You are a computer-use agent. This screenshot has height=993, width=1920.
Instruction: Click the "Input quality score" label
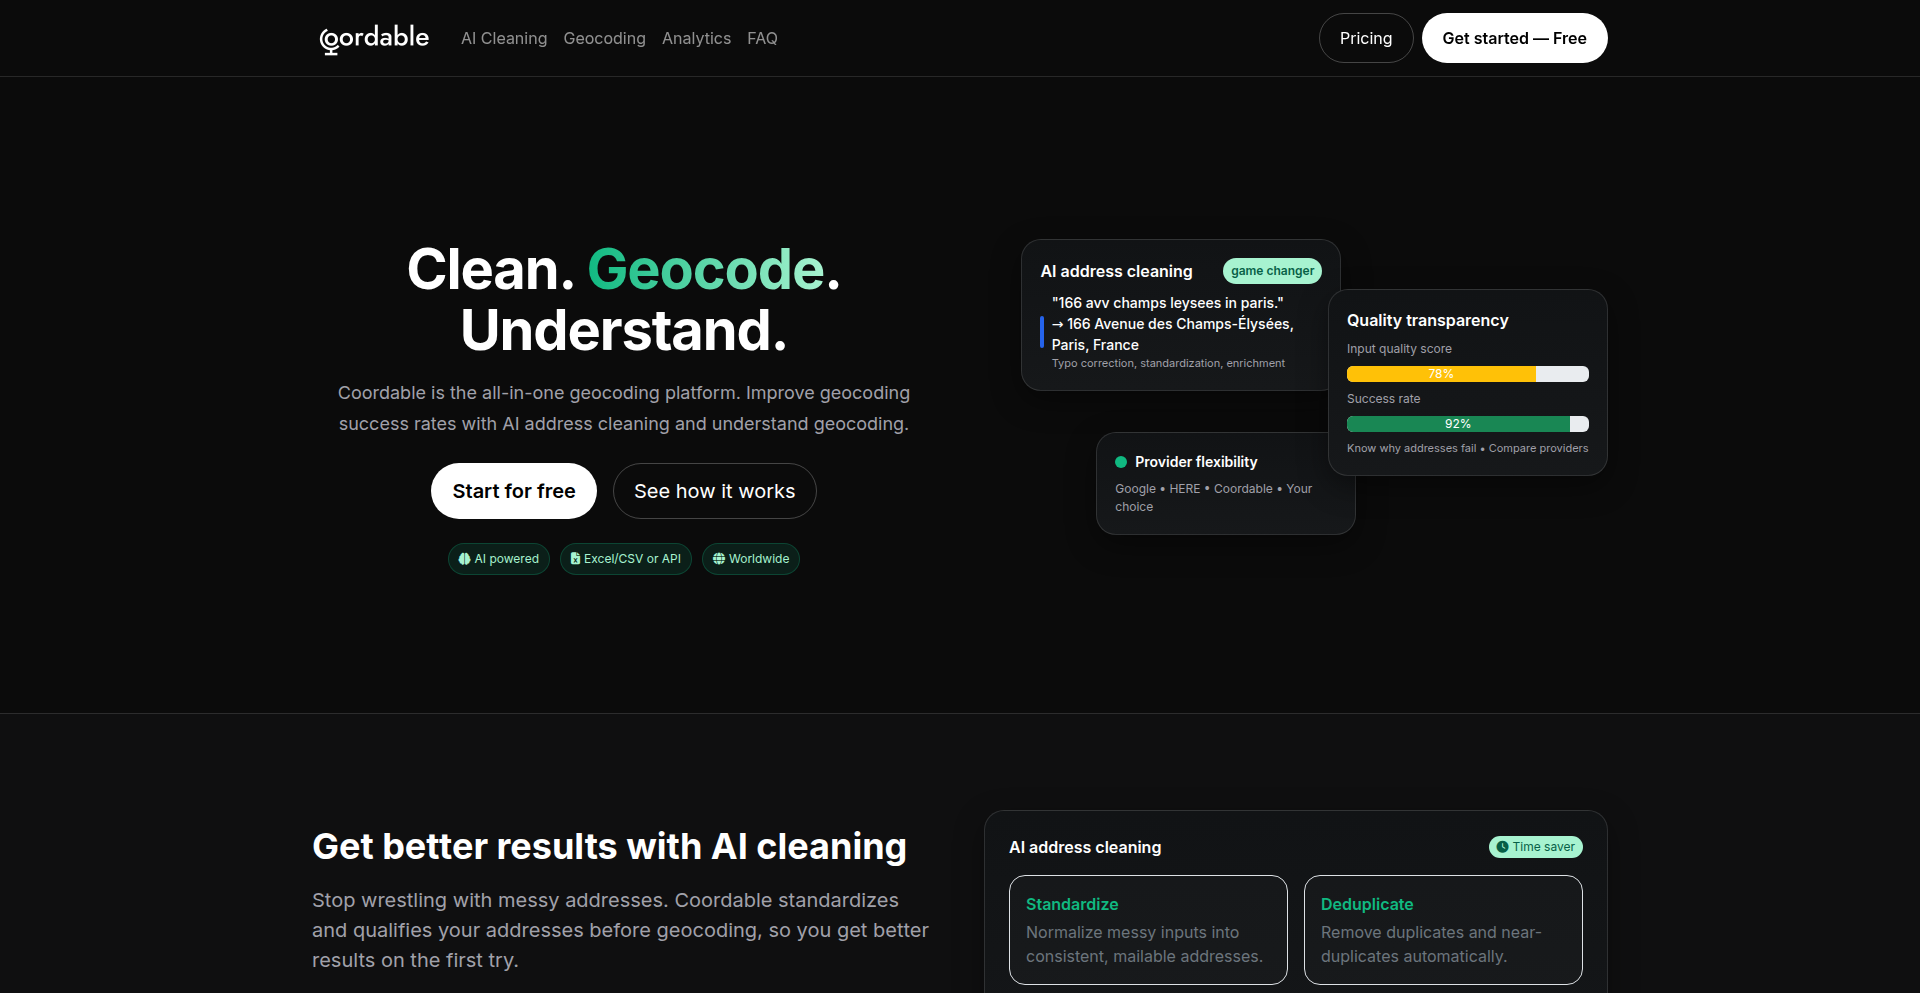pos(1399,349)
